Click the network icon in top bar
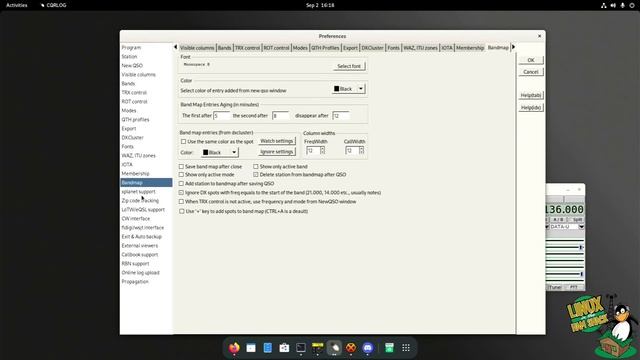The height and width of the screenshot is (360, 640). click(603, 5)
